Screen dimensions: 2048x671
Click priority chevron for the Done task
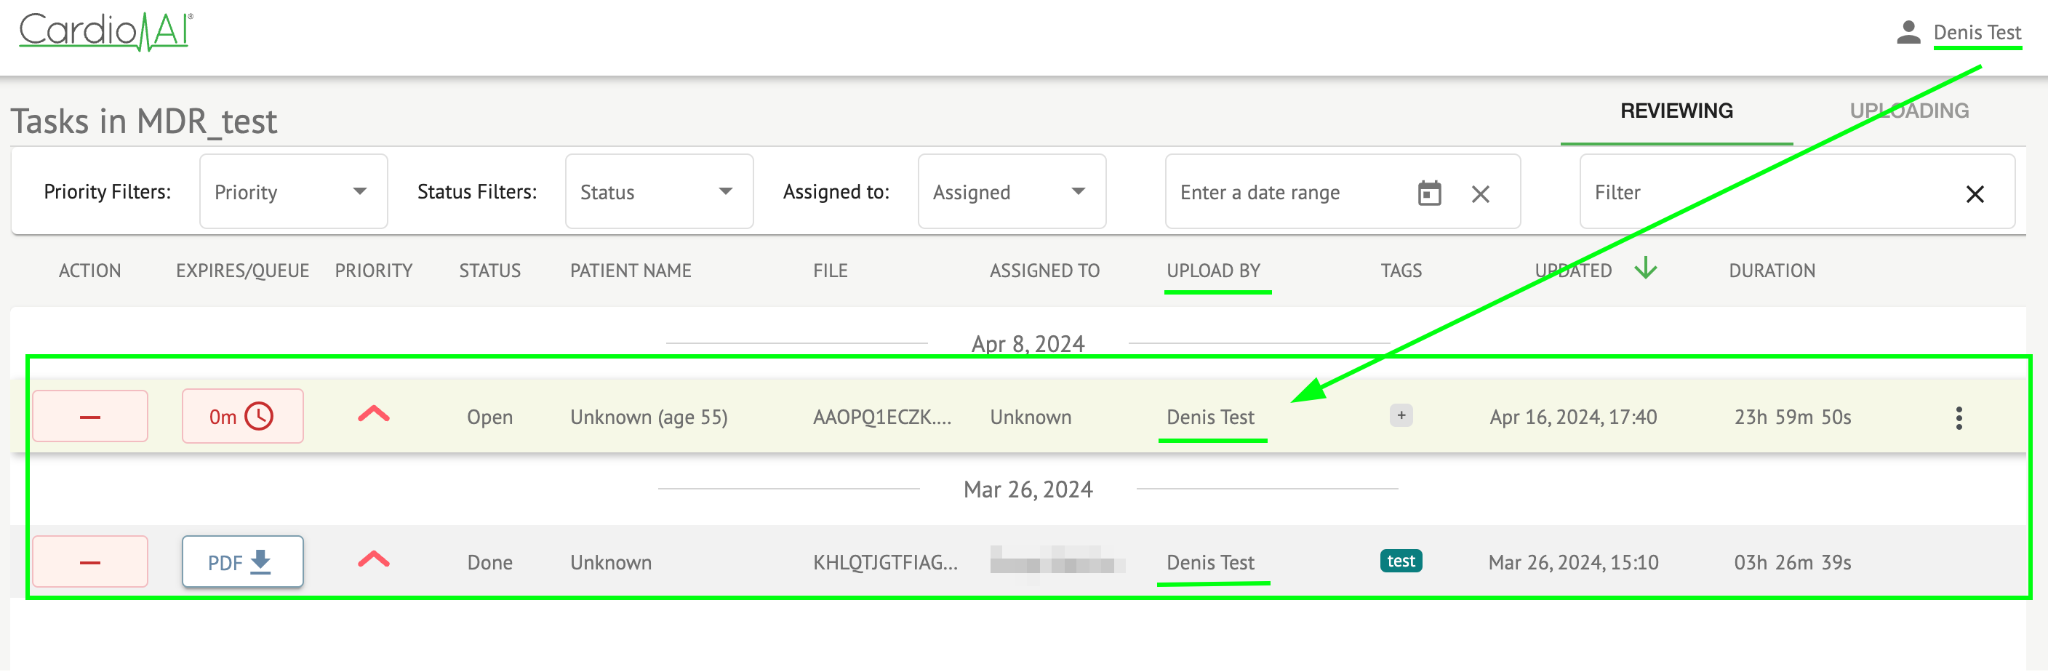374,560
